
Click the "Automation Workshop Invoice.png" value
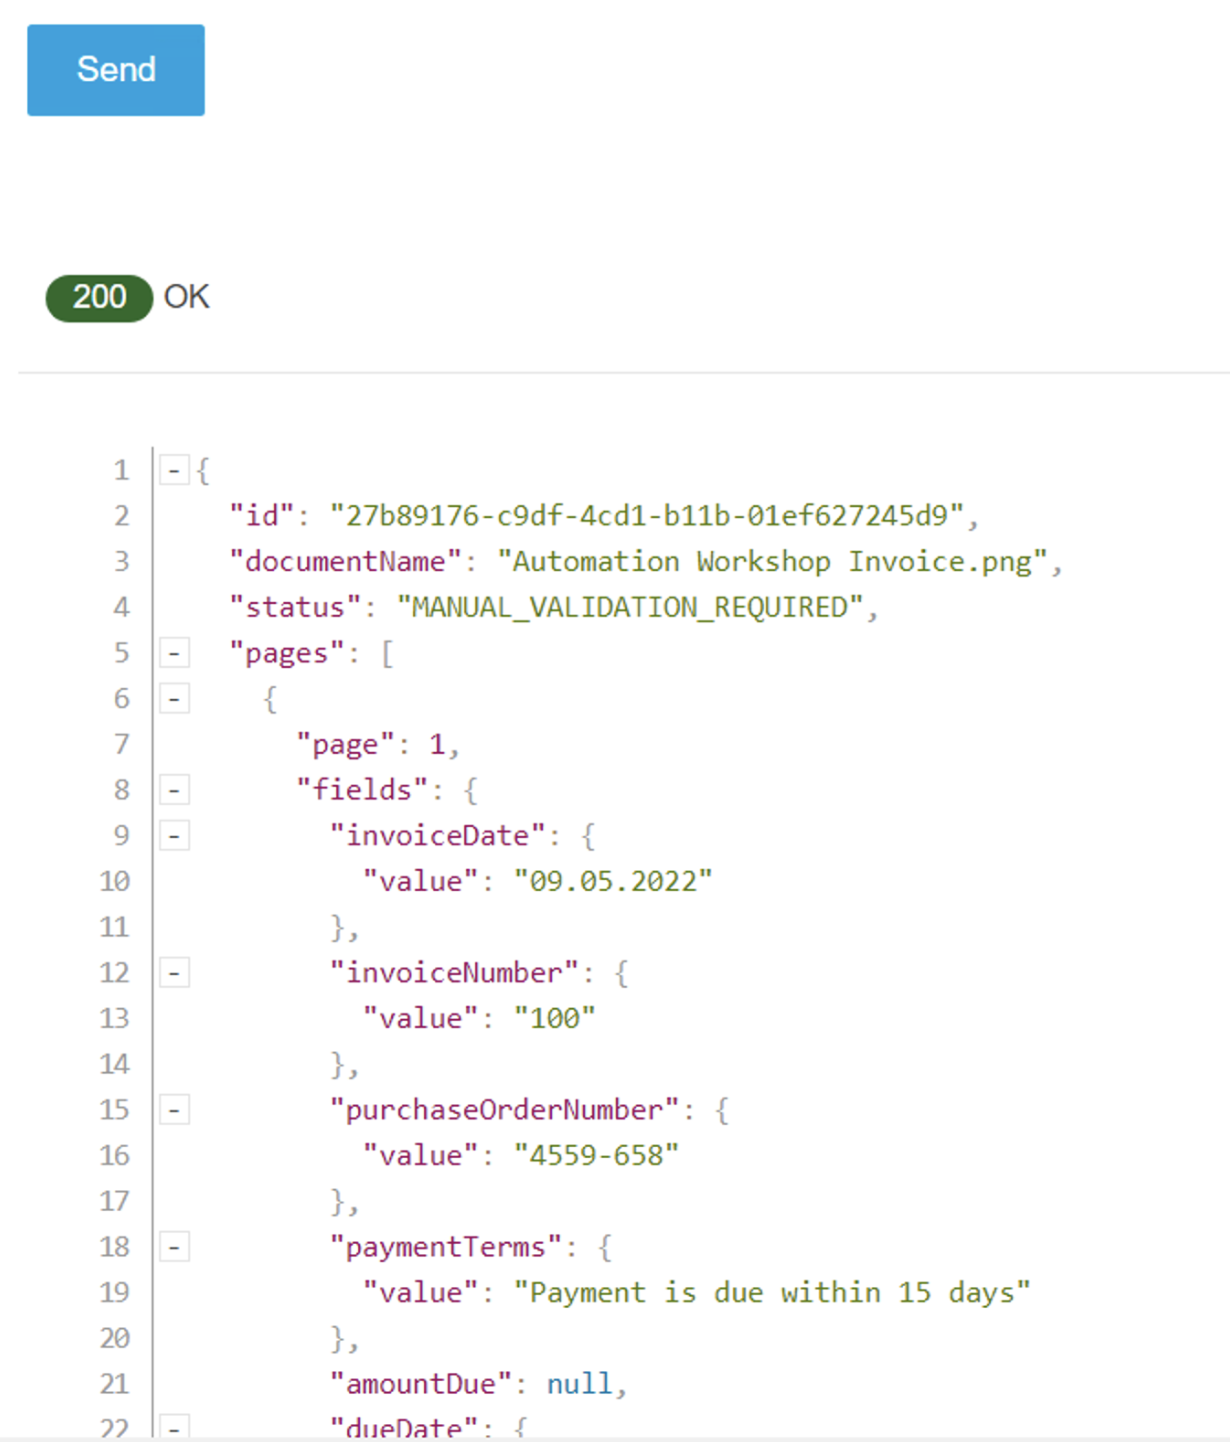(x=772, y=562)
